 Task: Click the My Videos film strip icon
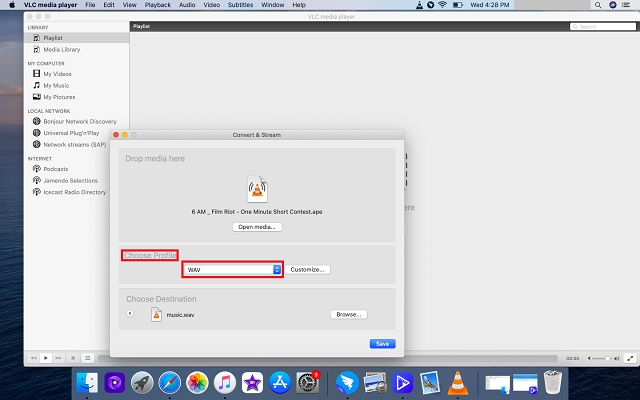36,73
